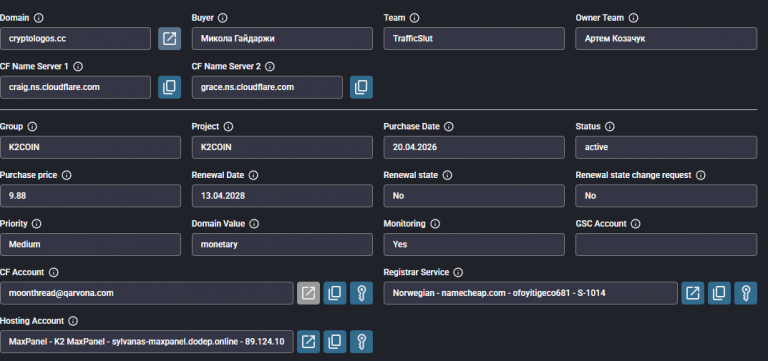Copy the Hosting Account value
This screenshot has height=361, width=768.
[335, 341]
